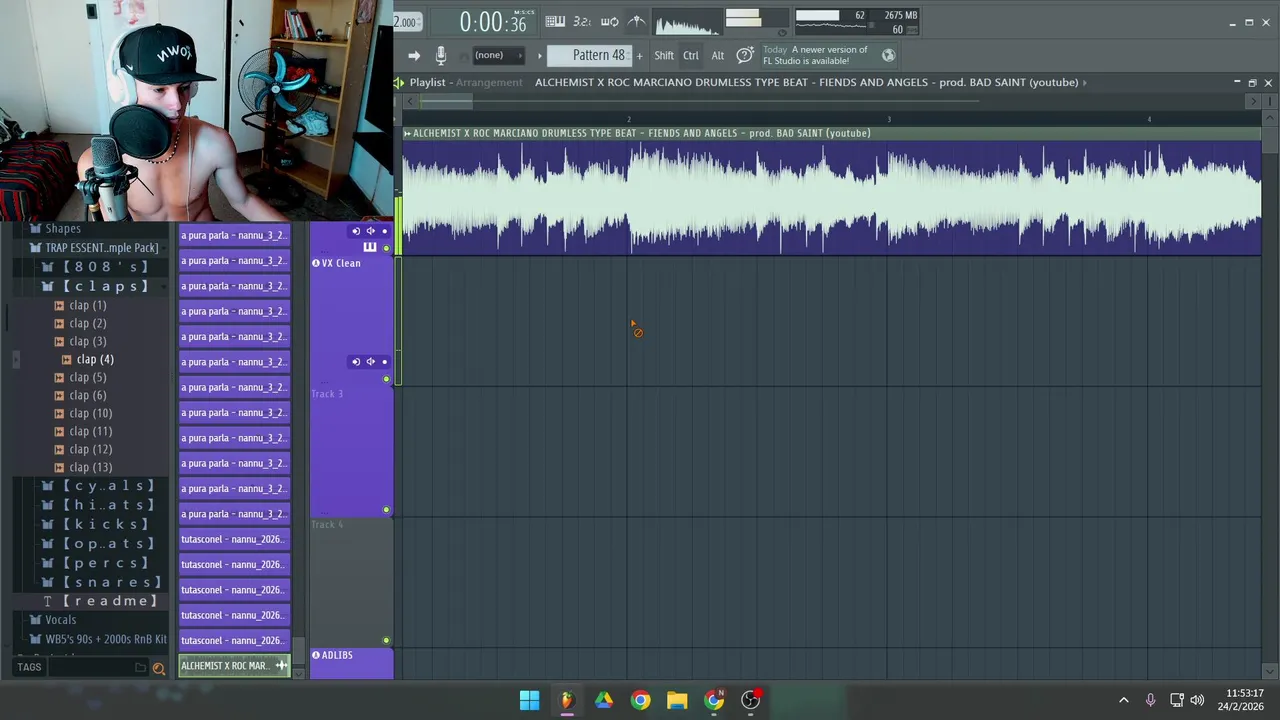The height and width of the screenshot is (720, 1280).
Task: Open the help question-mark icon beside Alt
Action: (745, 55)
